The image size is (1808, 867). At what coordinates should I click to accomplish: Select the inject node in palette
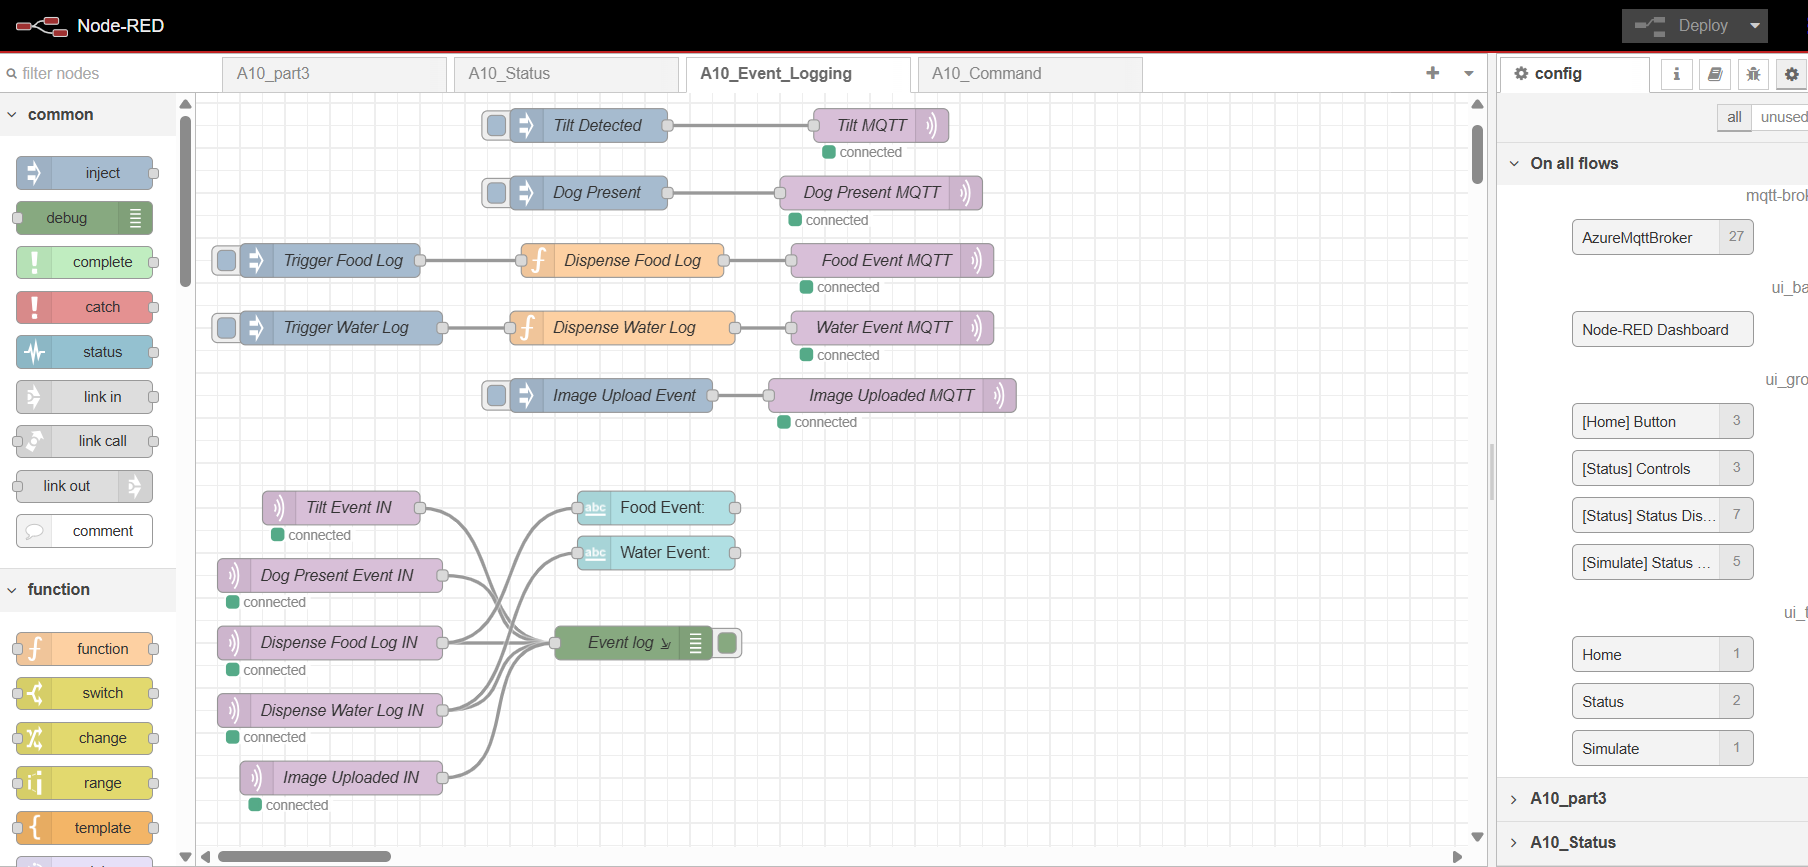point(86,173)
